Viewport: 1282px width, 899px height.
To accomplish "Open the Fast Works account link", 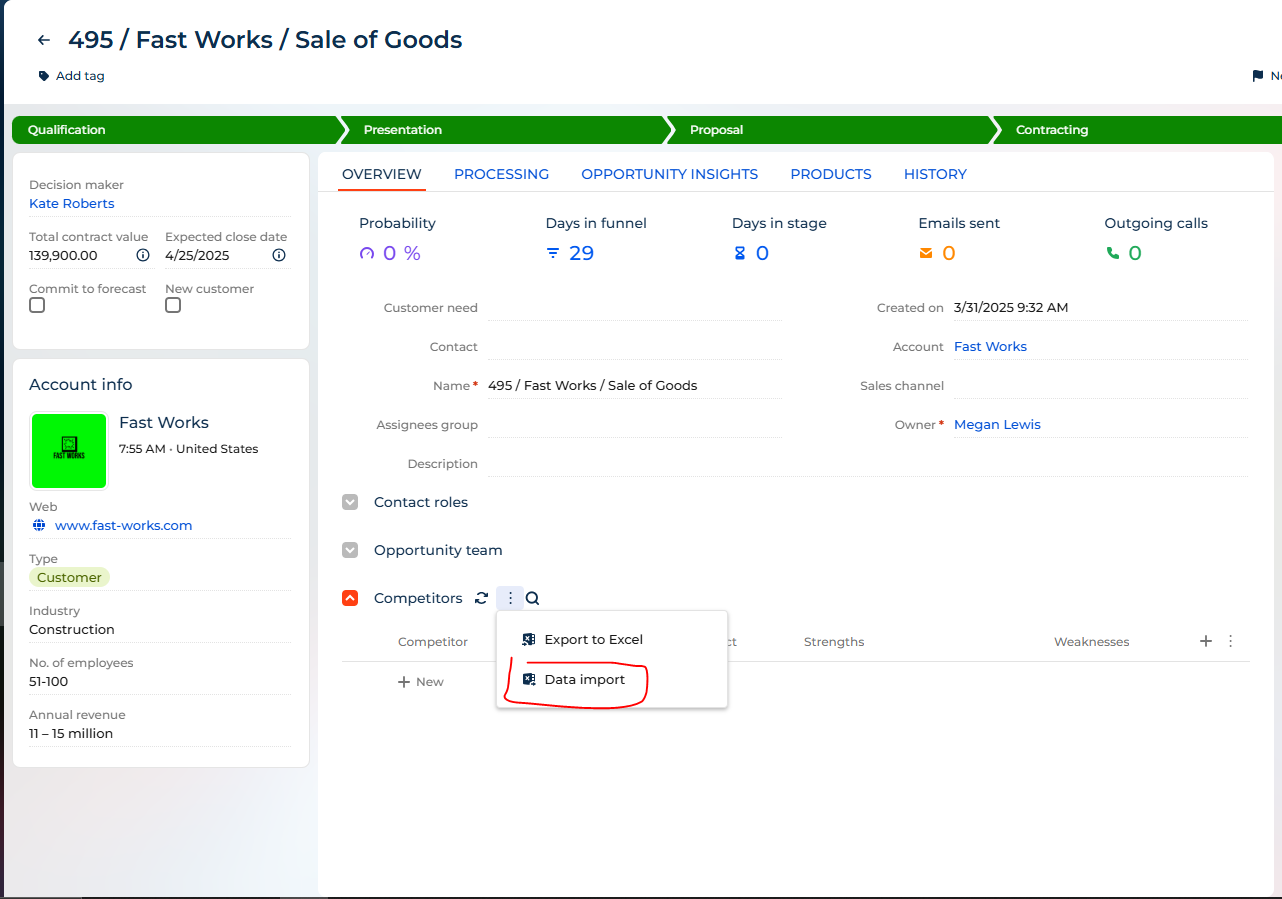I will click(x=990, y=346).
